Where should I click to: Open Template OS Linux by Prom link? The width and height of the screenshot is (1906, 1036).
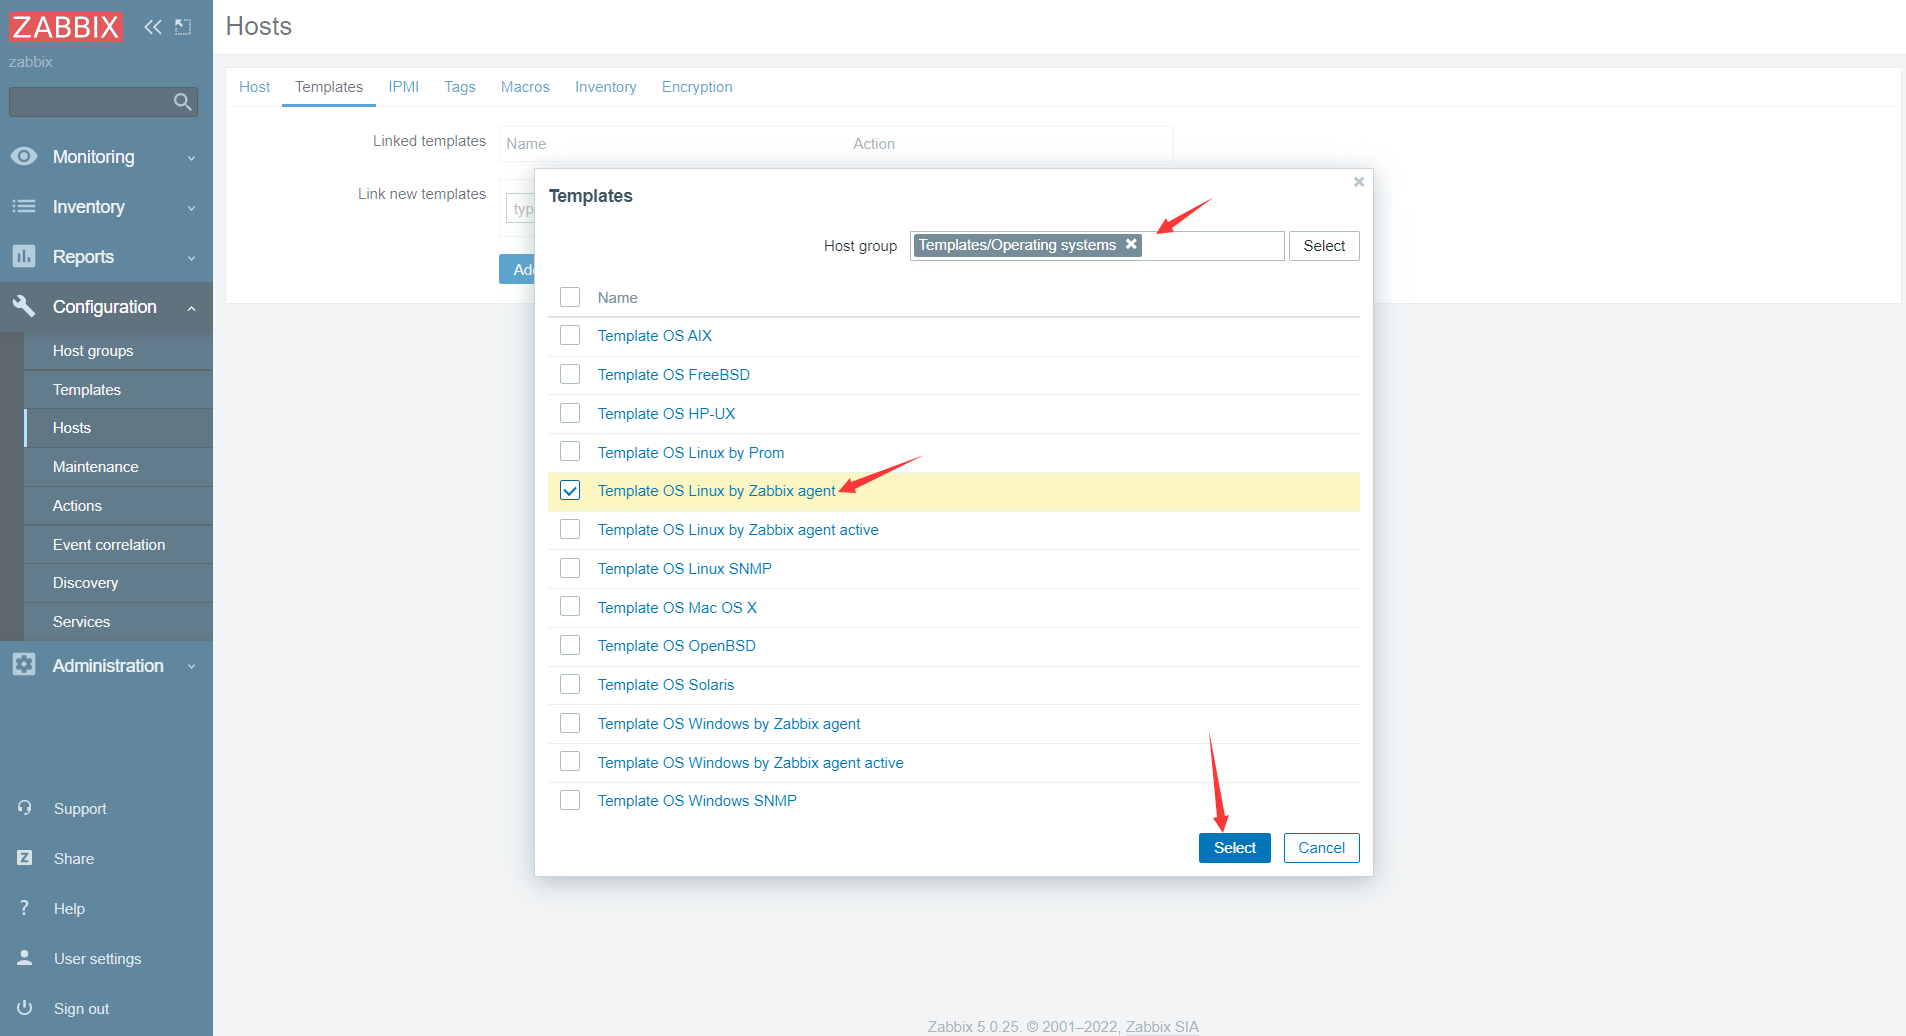tap(691, 453)
